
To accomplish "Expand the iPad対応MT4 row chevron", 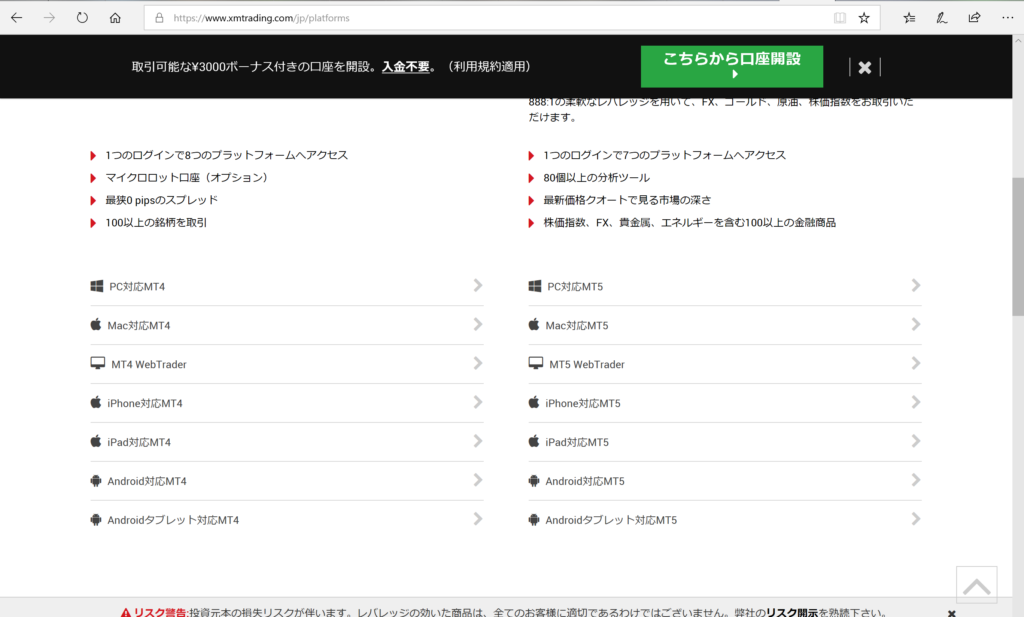I will coord(478,441).
